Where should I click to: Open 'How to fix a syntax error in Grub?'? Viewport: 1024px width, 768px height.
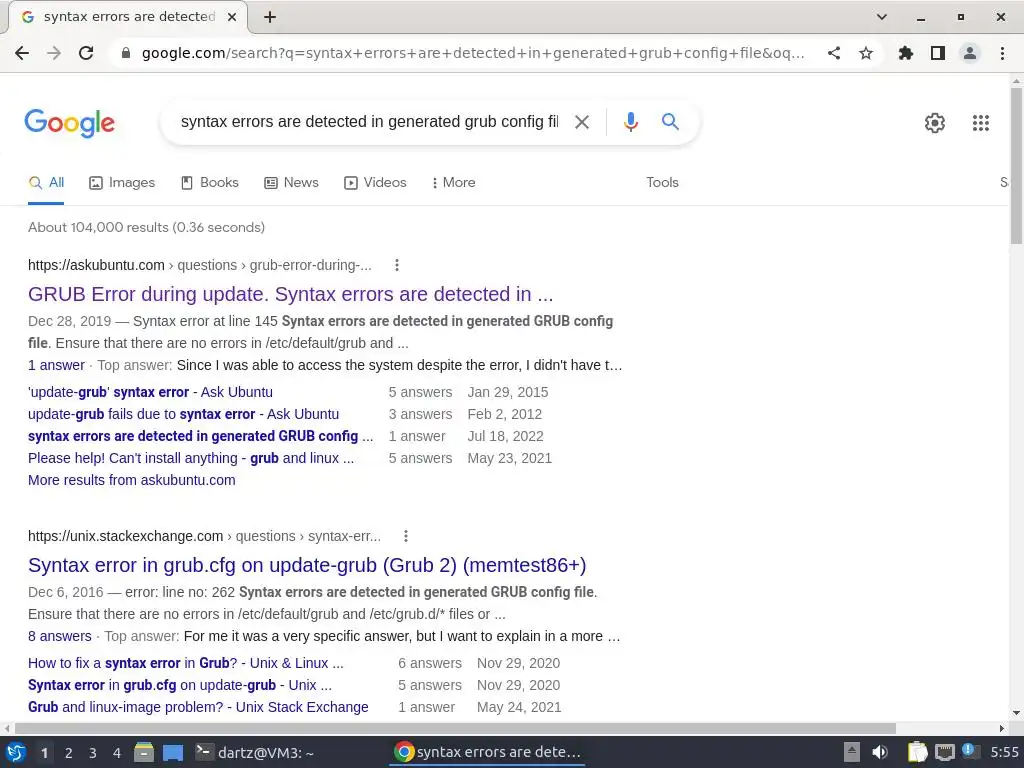point(185,664)
